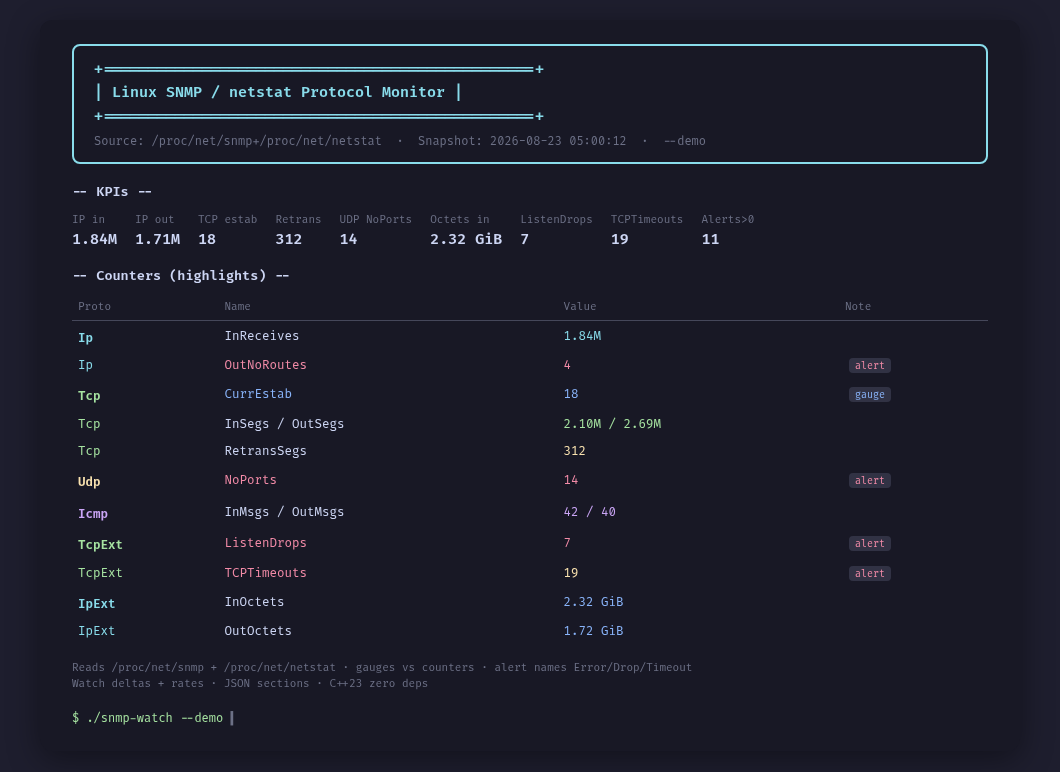Click the 'IP in' KPI value 1.84M
The height and width of the screenshot is (772, 1060).
point(95,239)
